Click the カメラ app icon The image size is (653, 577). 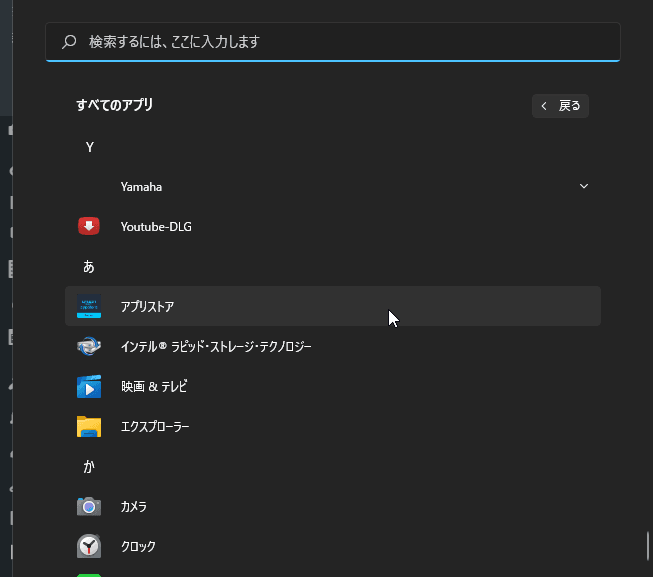89,506
